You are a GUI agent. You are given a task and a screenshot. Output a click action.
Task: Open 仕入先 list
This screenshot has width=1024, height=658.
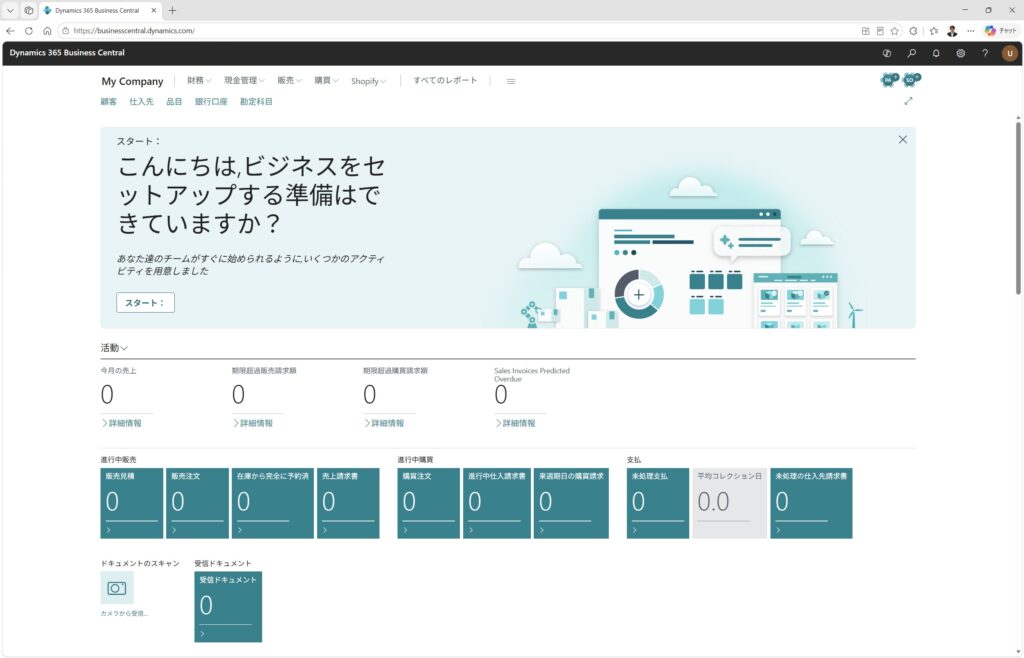[x=141, y=102]
